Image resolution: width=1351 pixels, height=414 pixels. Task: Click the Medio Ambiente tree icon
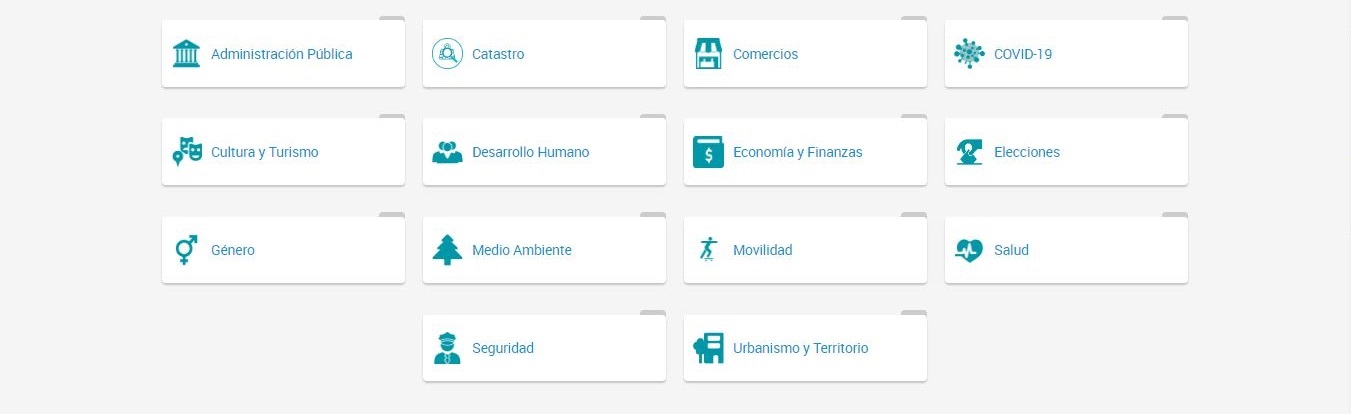(x=447, y=250)
